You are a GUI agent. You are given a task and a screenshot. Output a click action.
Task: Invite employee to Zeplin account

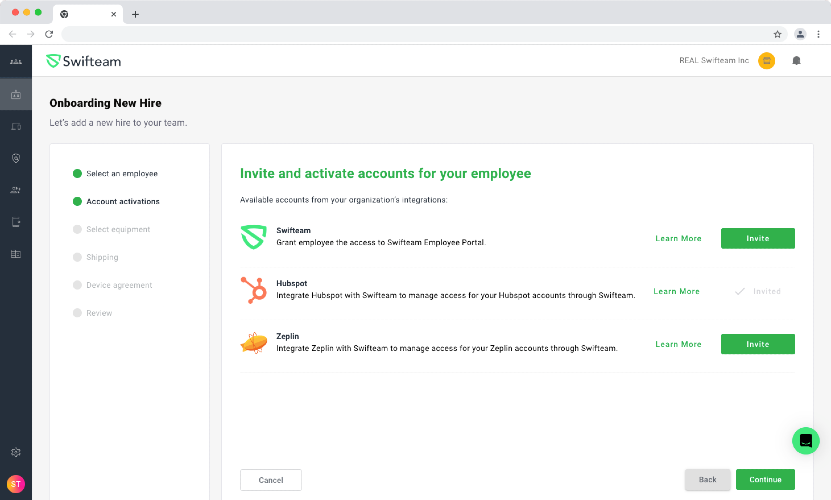(x=757, y=344)
